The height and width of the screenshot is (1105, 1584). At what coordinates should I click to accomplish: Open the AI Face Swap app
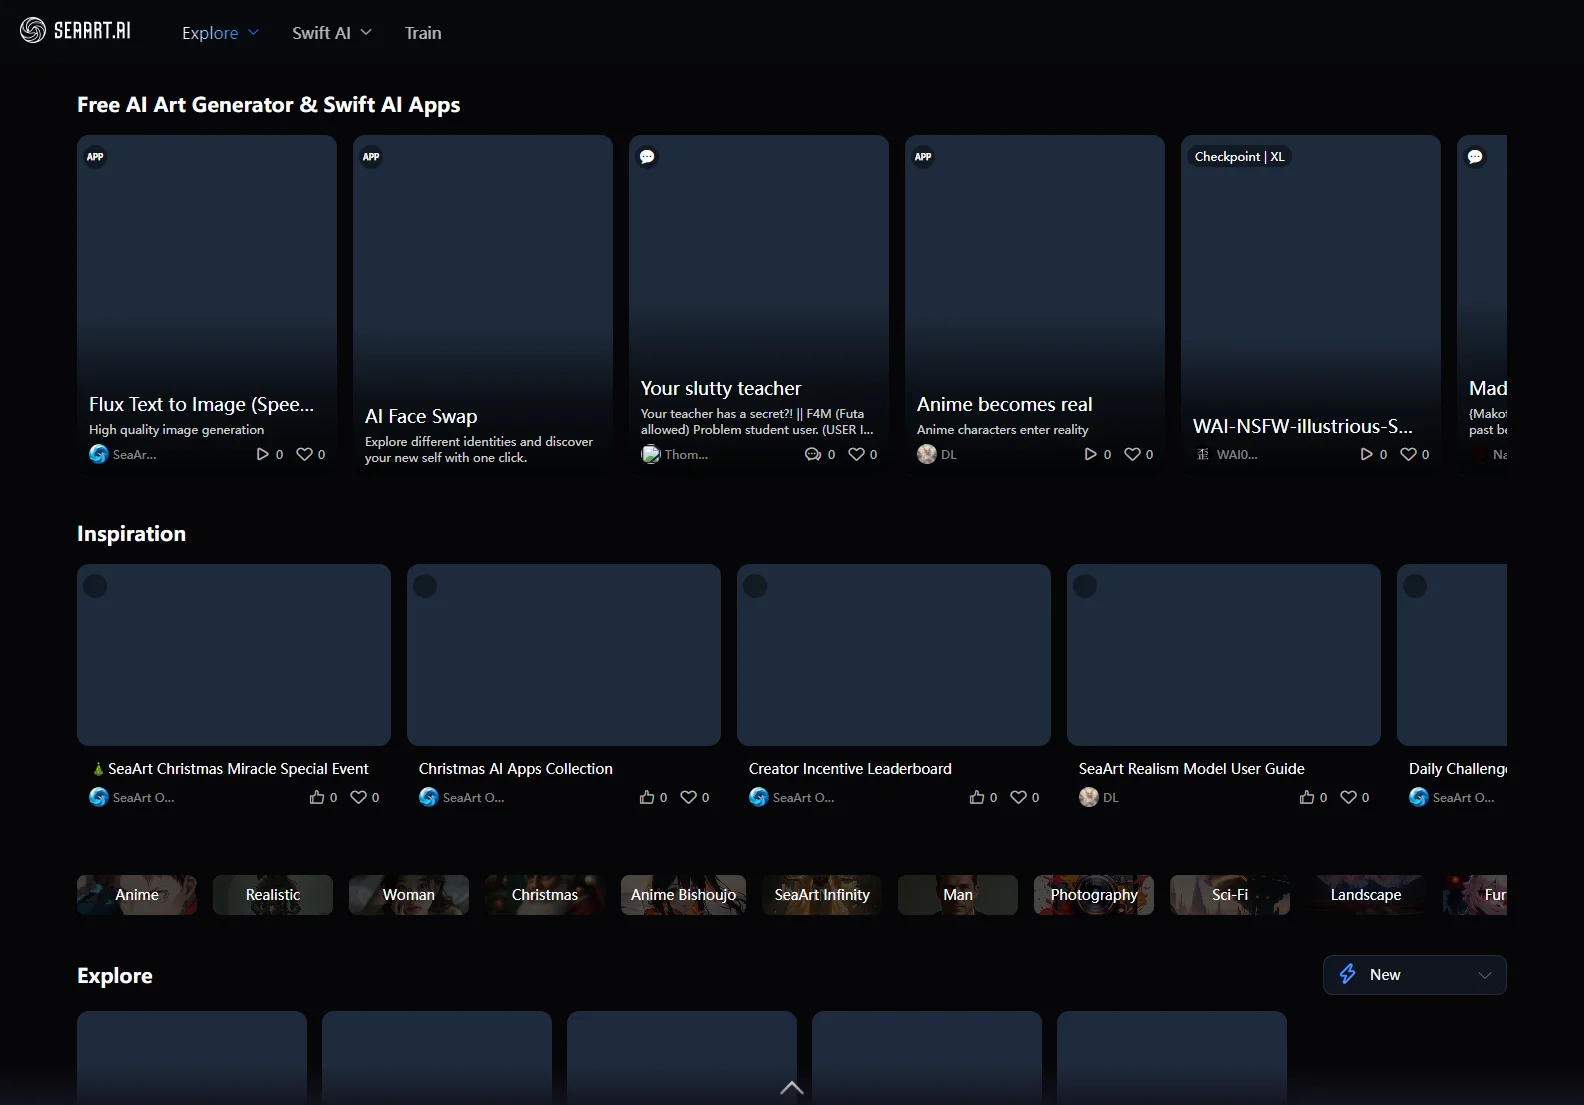(x=483, y=304)
